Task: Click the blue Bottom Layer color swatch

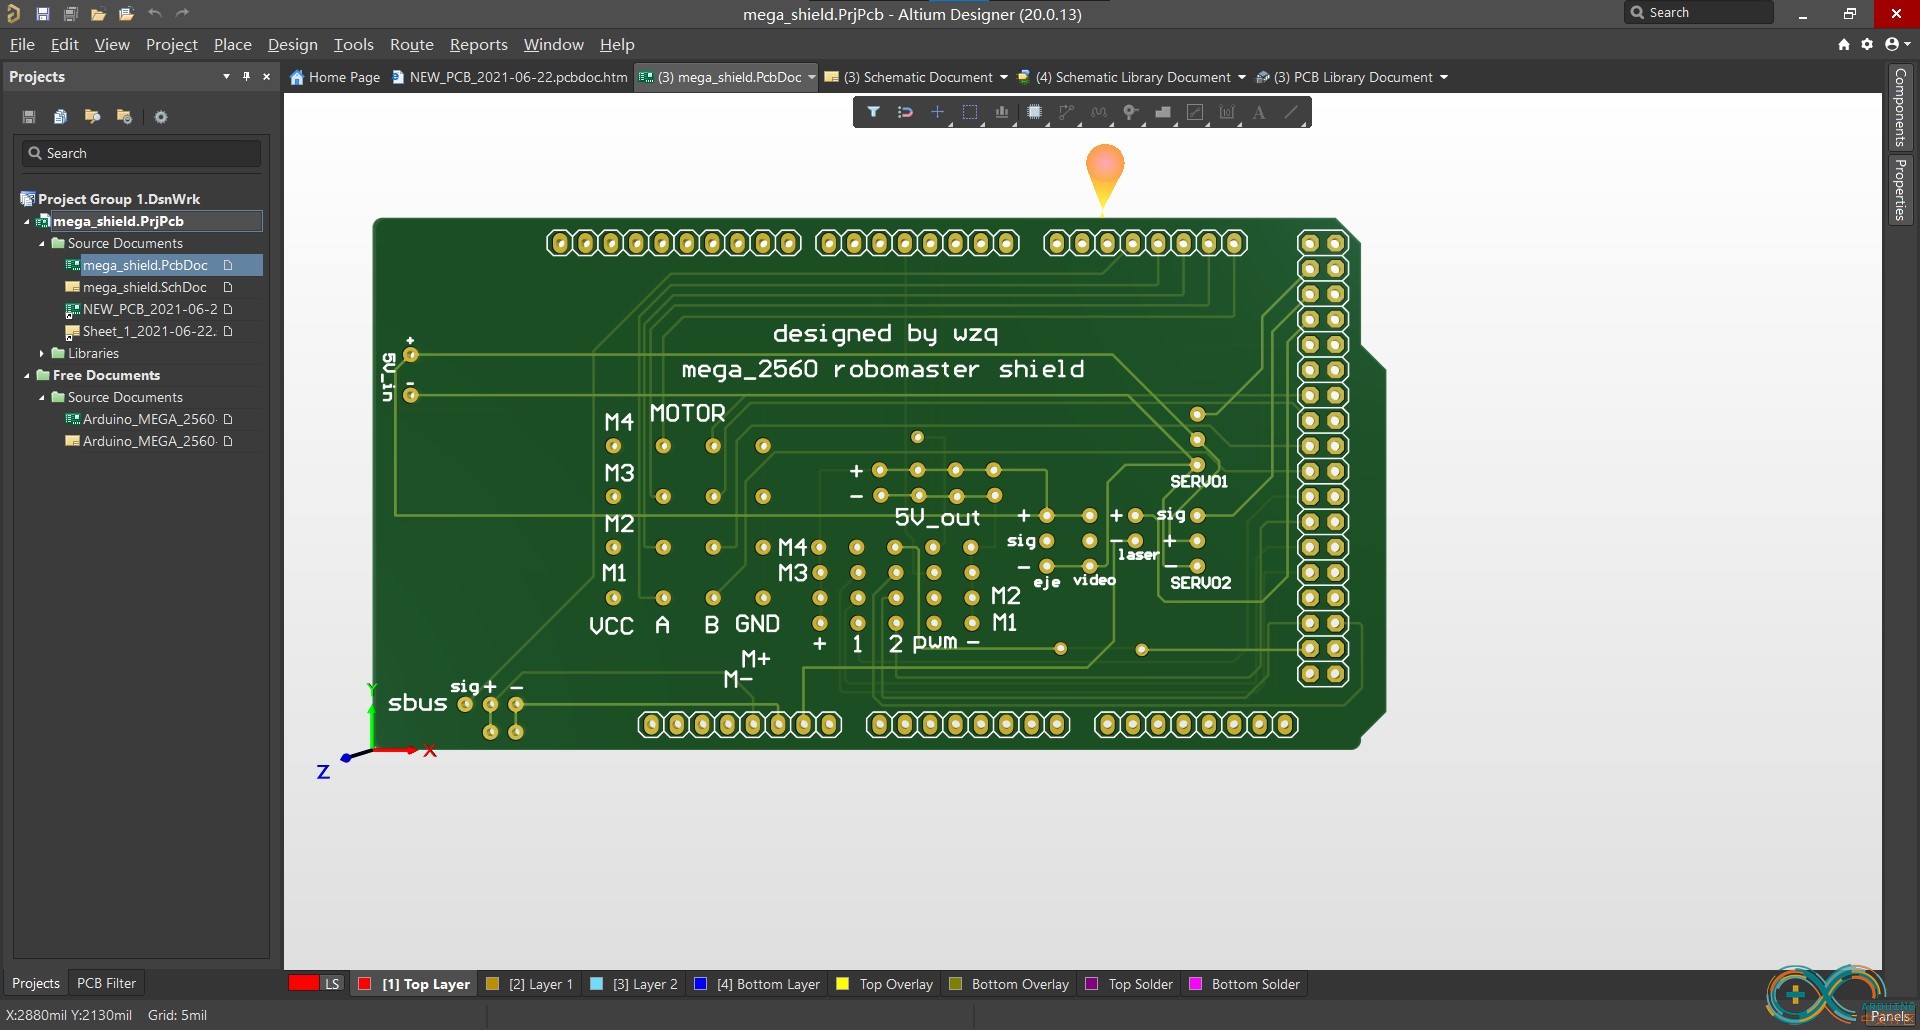Action: [x=700, y=984]
